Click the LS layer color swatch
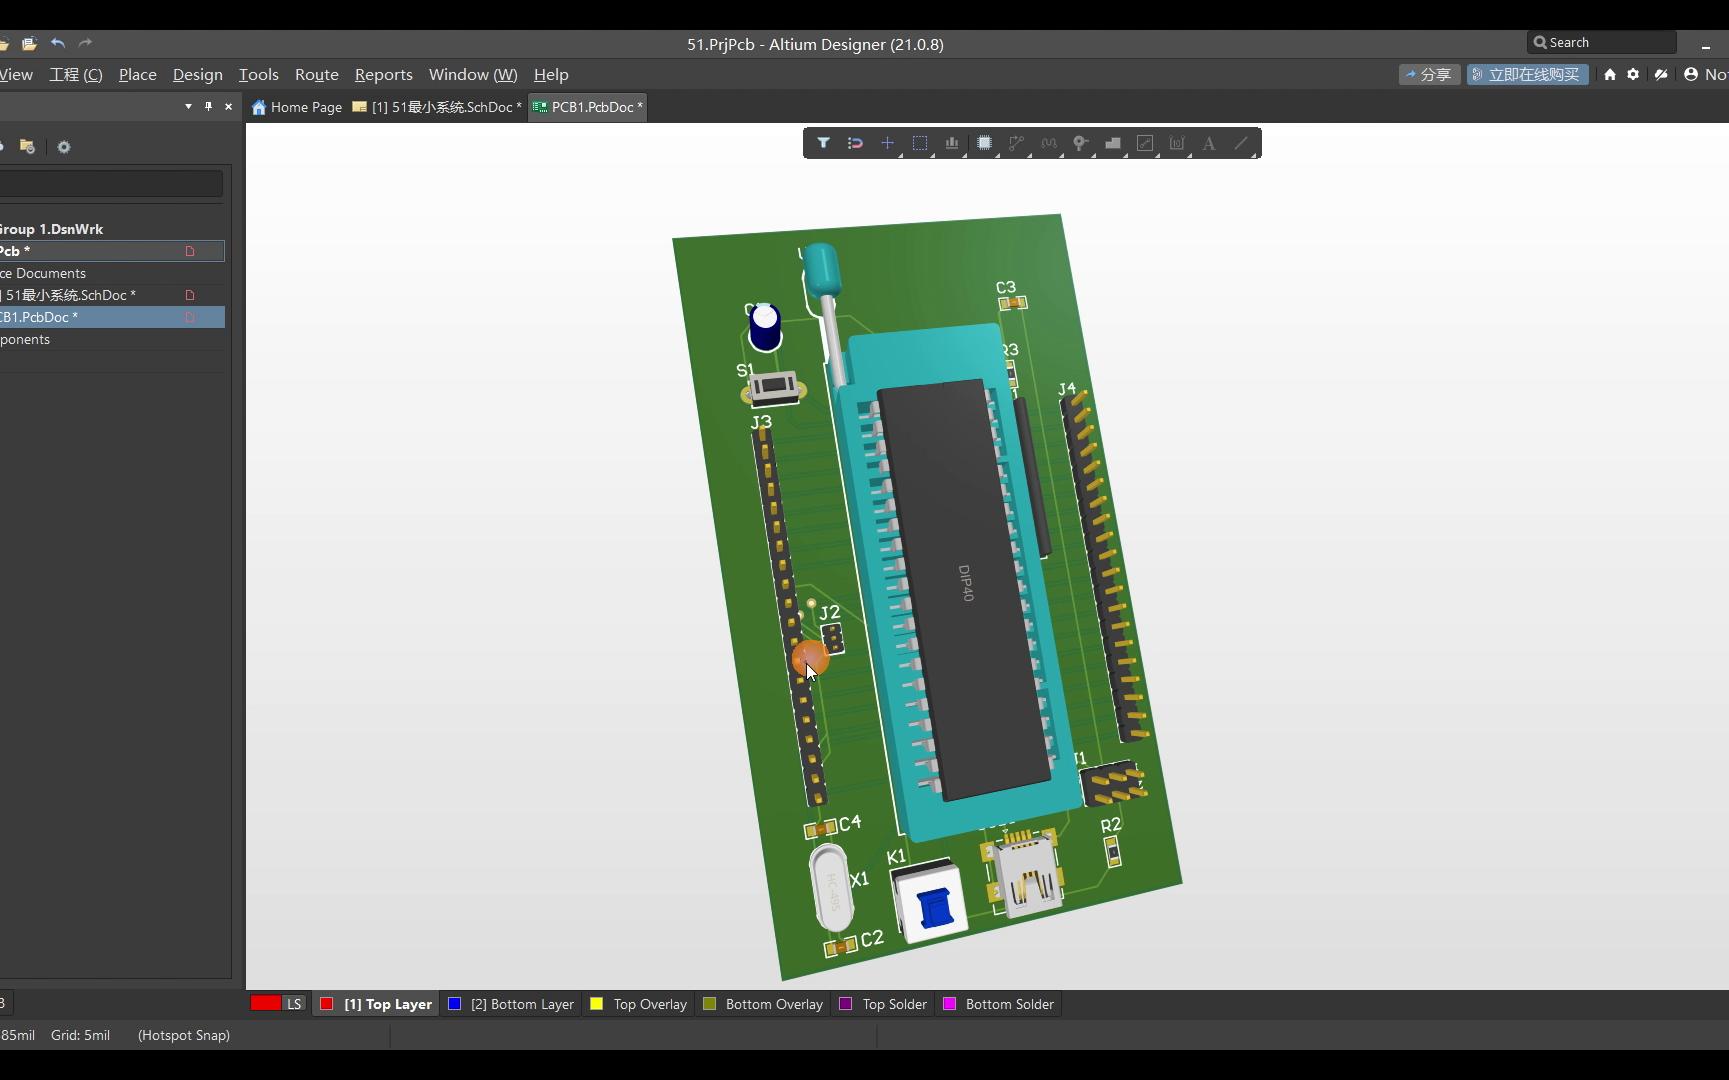The width and height of the screenshot is (1729, 1080). click(x=265, y=1004)
